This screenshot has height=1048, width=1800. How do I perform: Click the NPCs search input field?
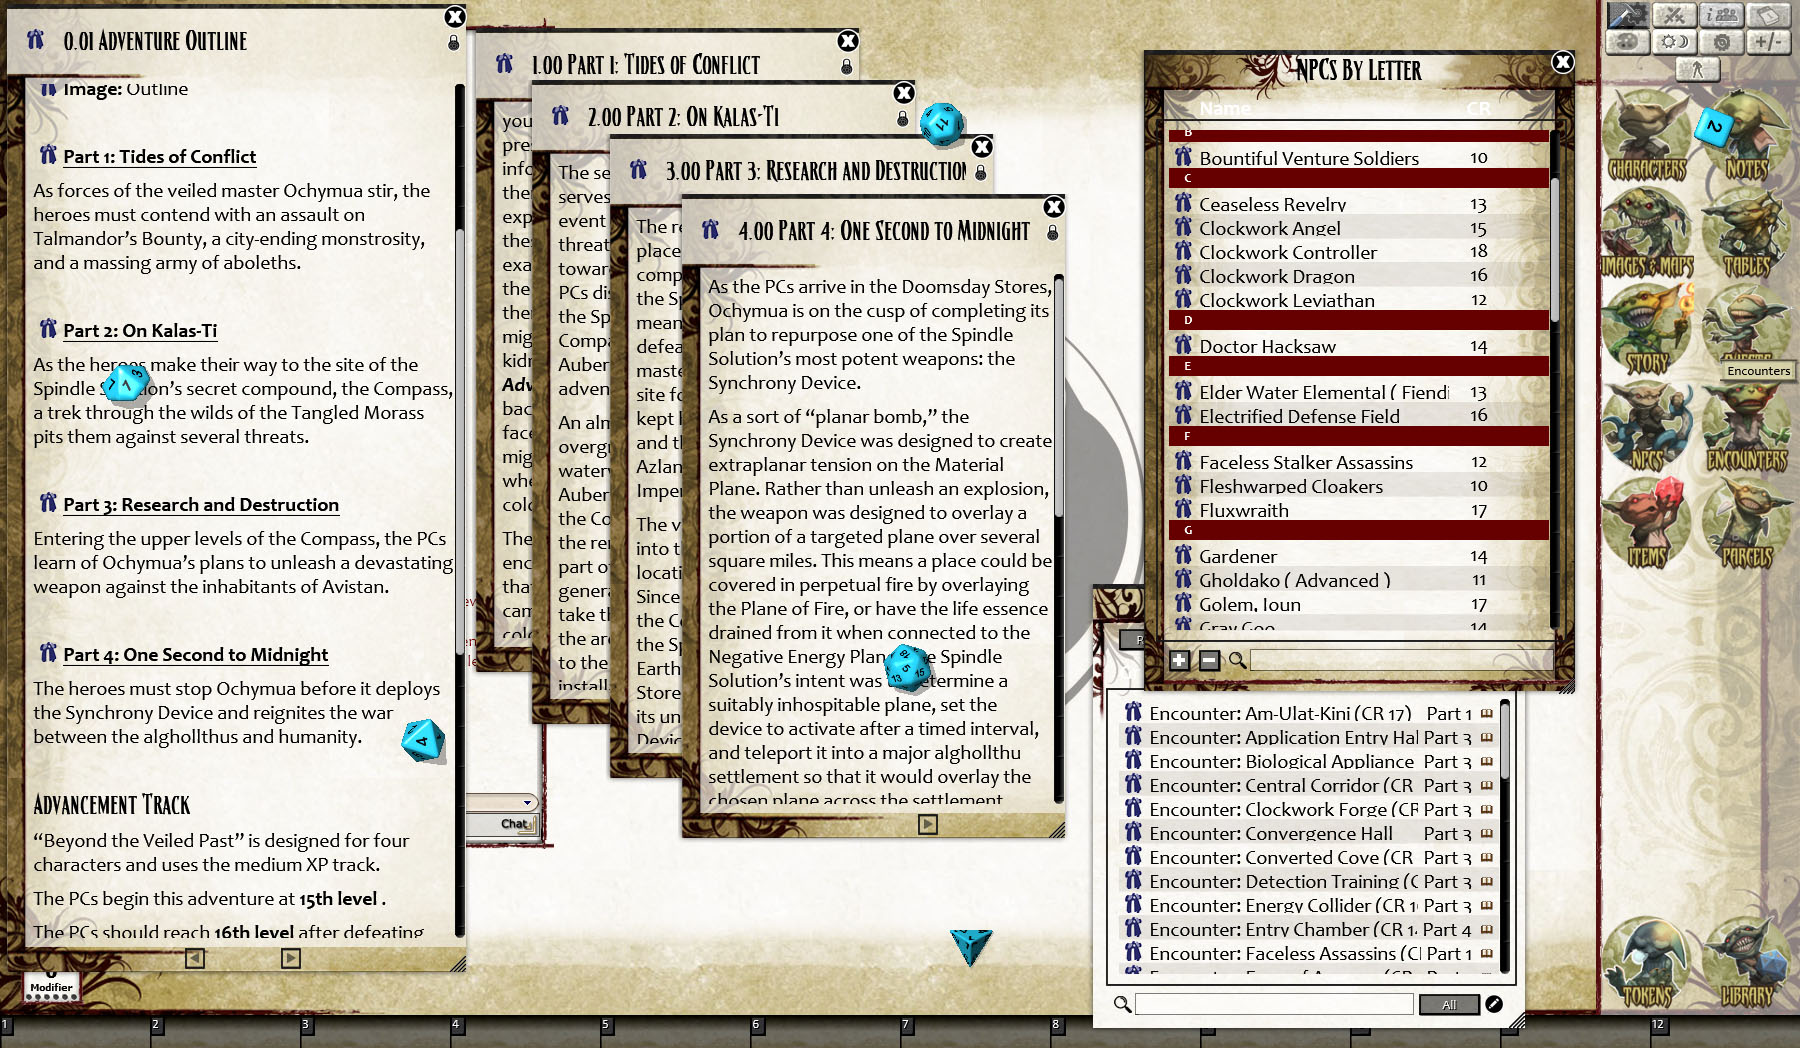pos(1400,660)
